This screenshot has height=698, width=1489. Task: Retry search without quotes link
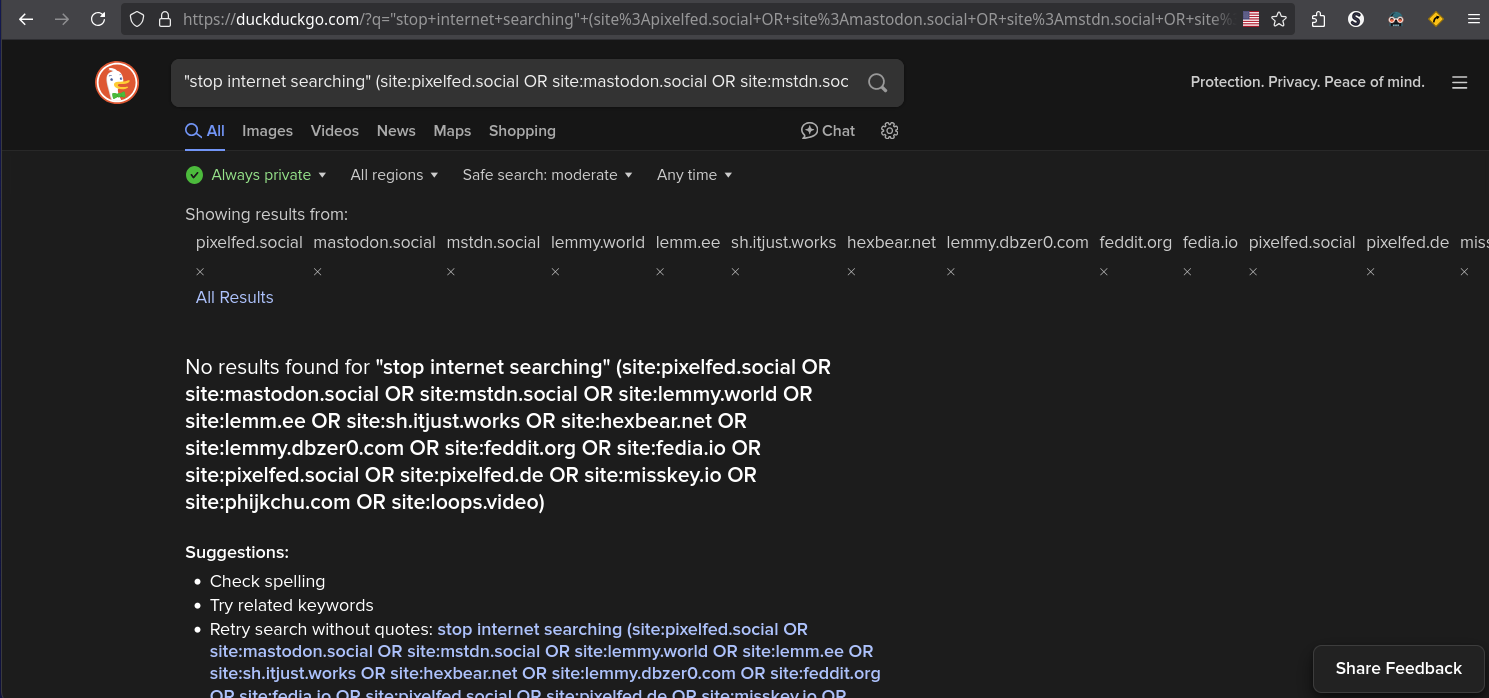[545, 664]
